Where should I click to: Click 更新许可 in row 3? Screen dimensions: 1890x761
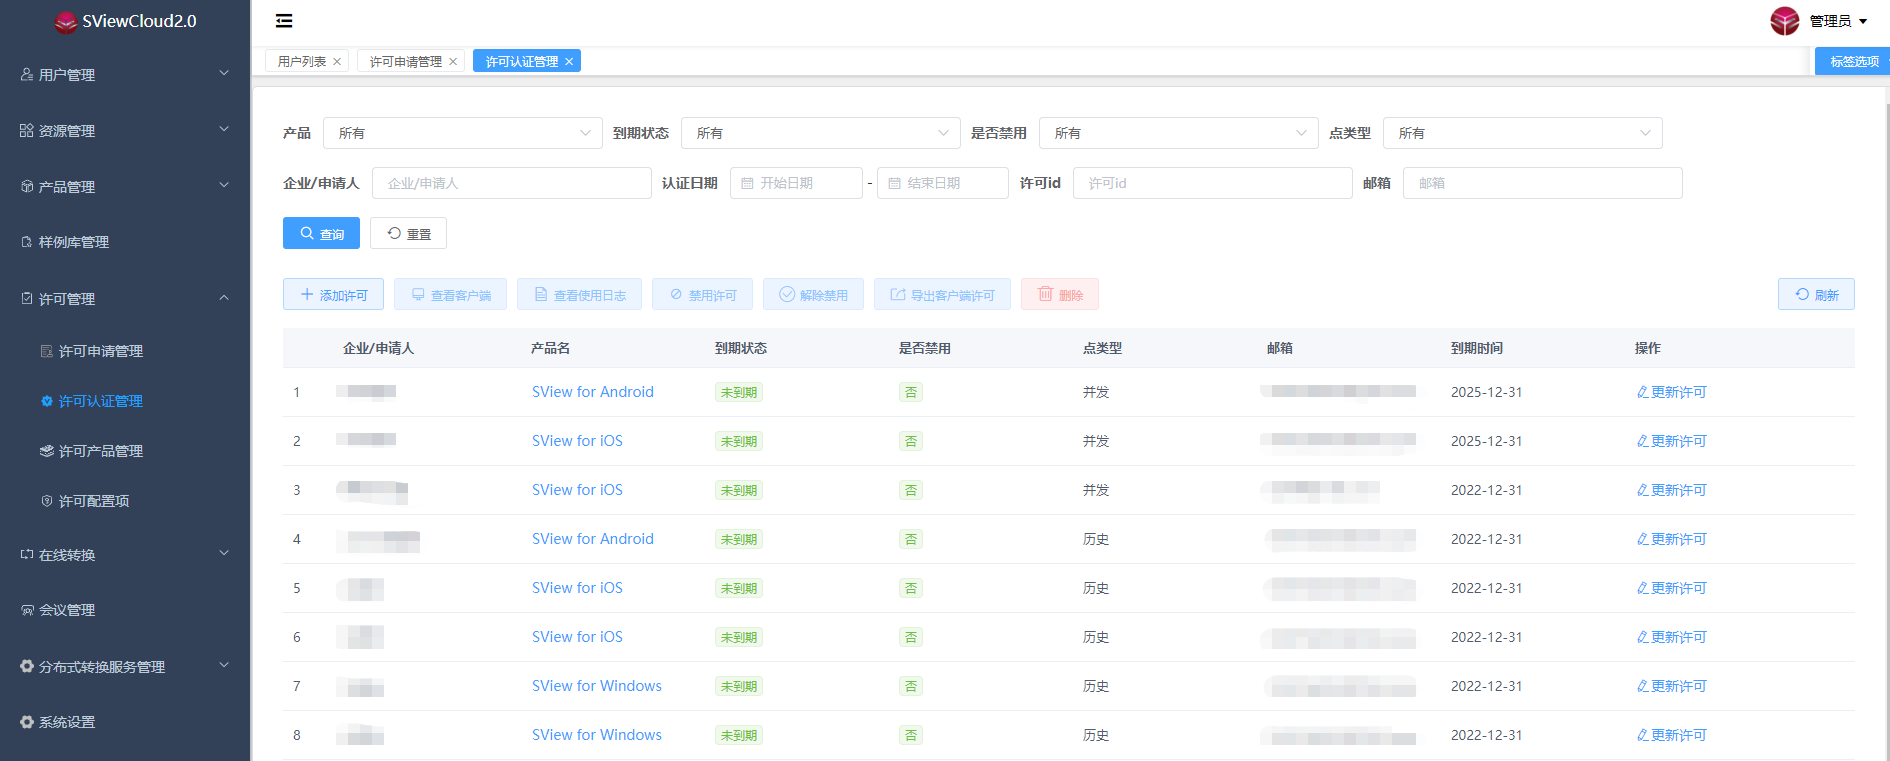[x=1671, y=490]
